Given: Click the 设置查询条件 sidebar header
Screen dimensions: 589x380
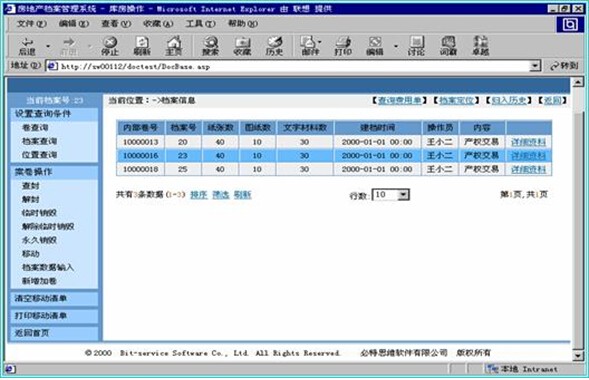Looking at the screenshot, I should (x=54, y=114).
